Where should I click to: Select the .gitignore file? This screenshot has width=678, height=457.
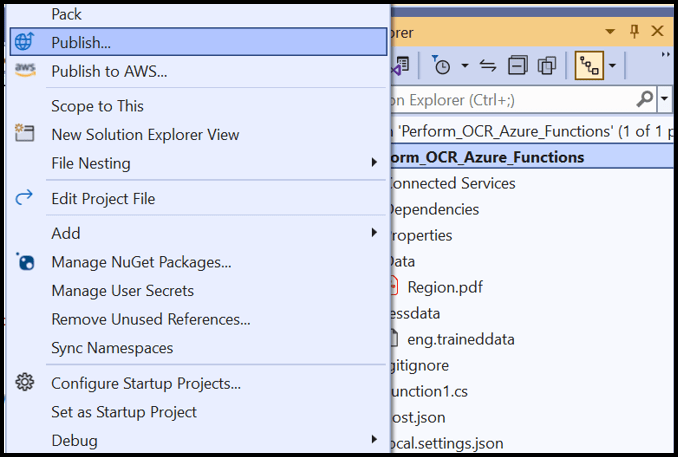[x=420, y=365]
